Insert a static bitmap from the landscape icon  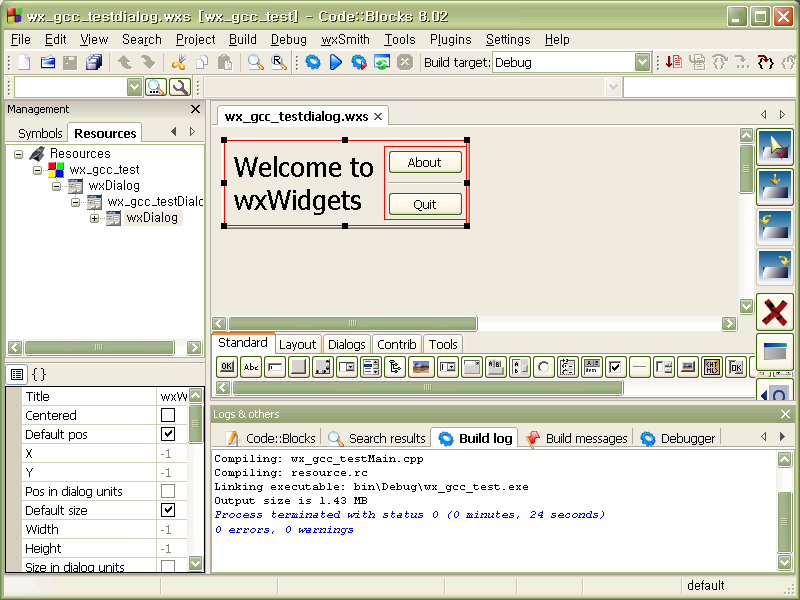[420, 367]
